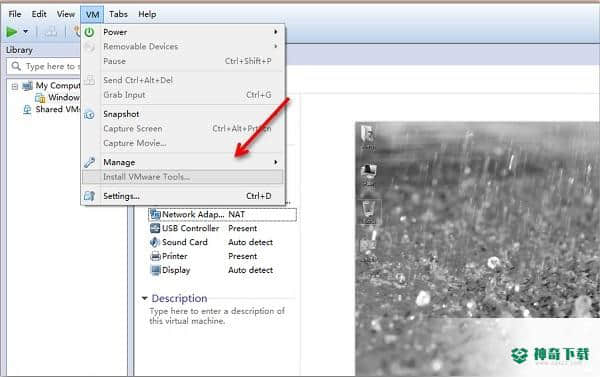Select the Network Adapter device row
This screenshot has width=600, height=377.
coord(222,215)
